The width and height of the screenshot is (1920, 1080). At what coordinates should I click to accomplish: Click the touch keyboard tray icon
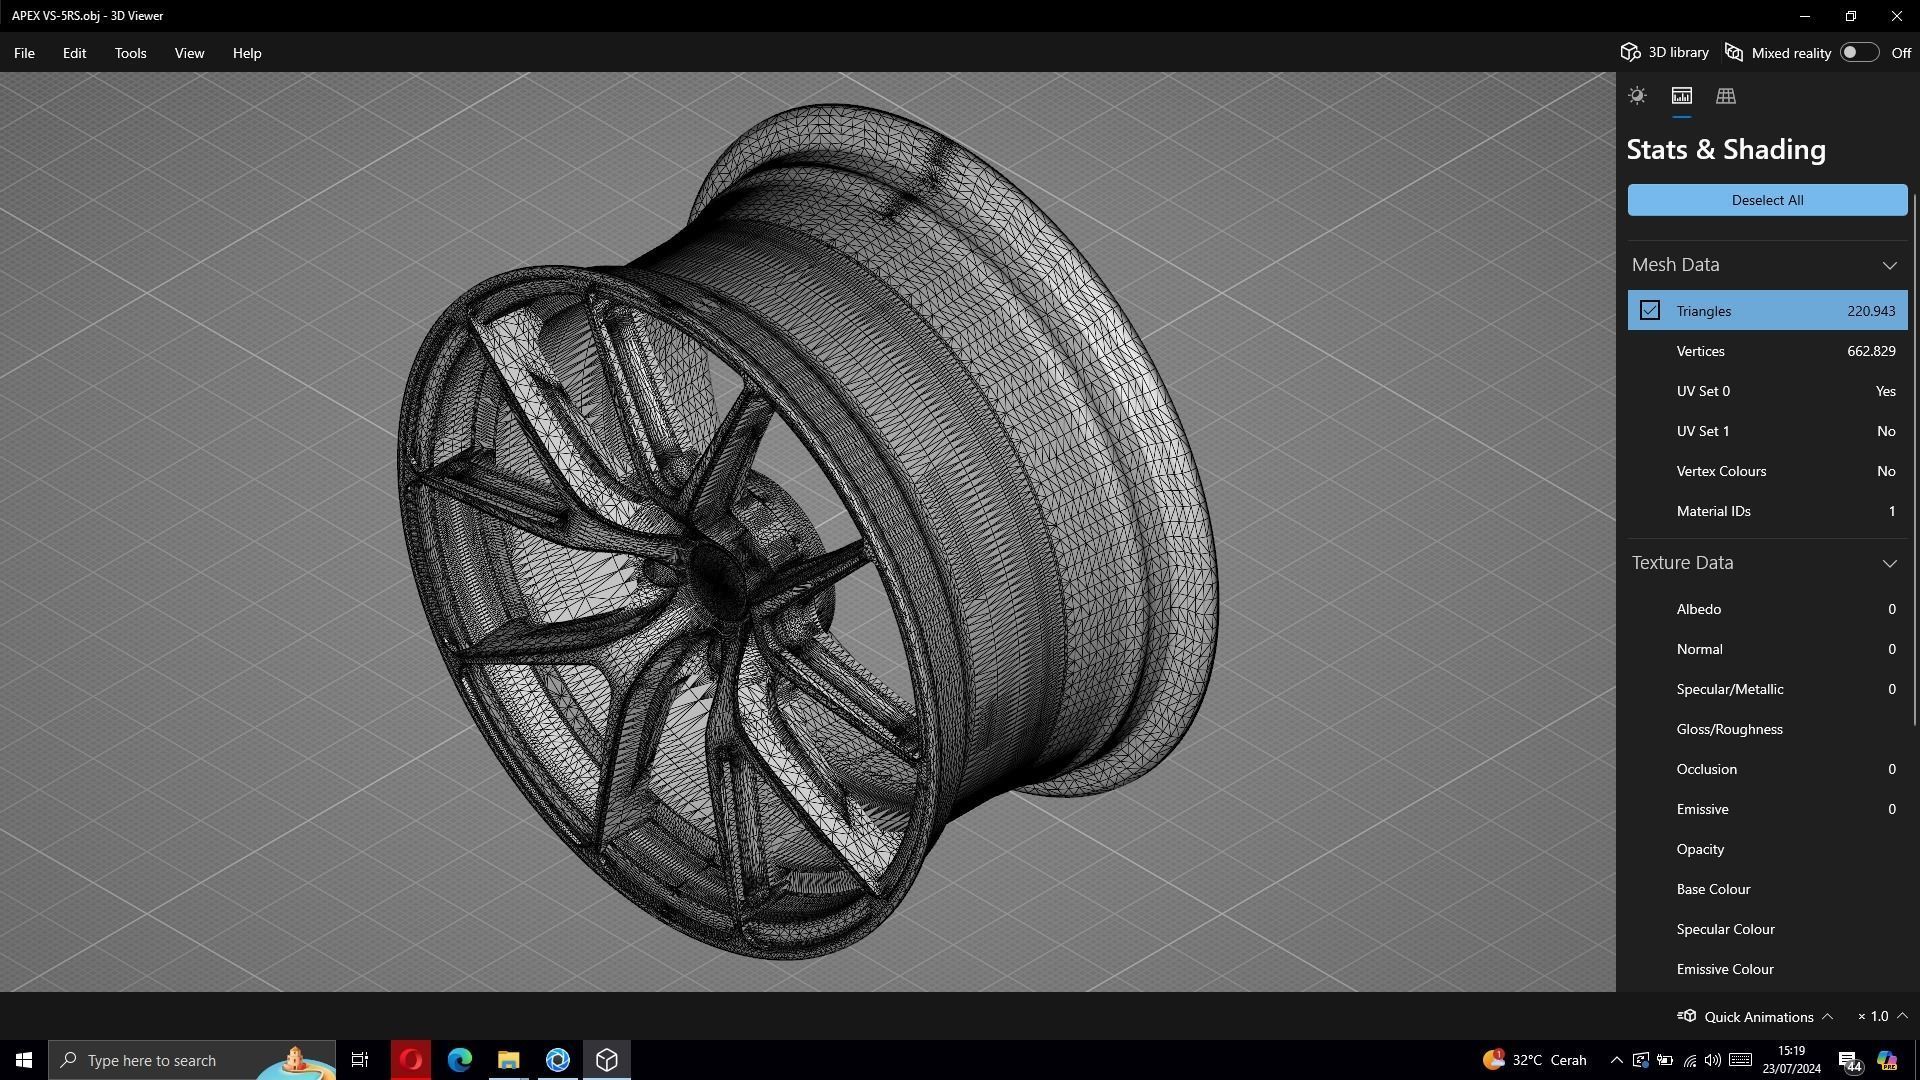(1740, 1060)
